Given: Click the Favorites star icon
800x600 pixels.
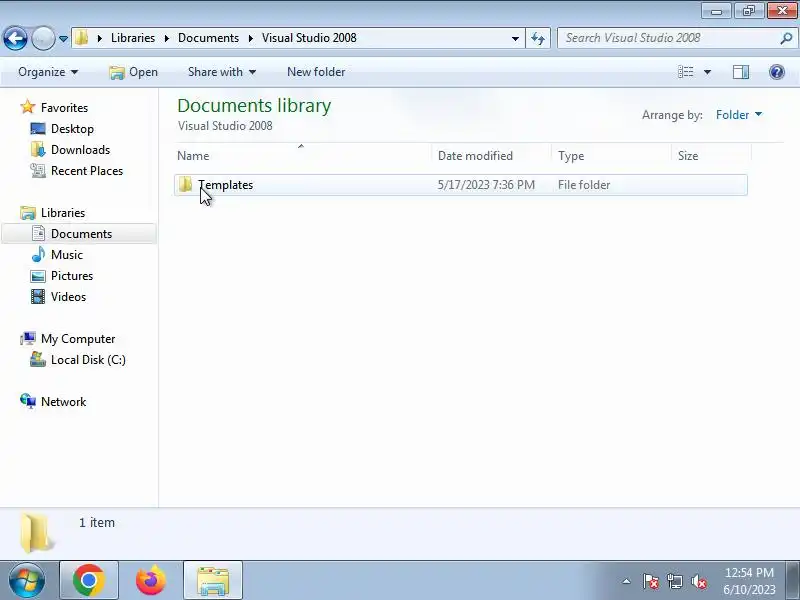Looking at the screenshot, I should pyautogui.click(x=28, y=107).
